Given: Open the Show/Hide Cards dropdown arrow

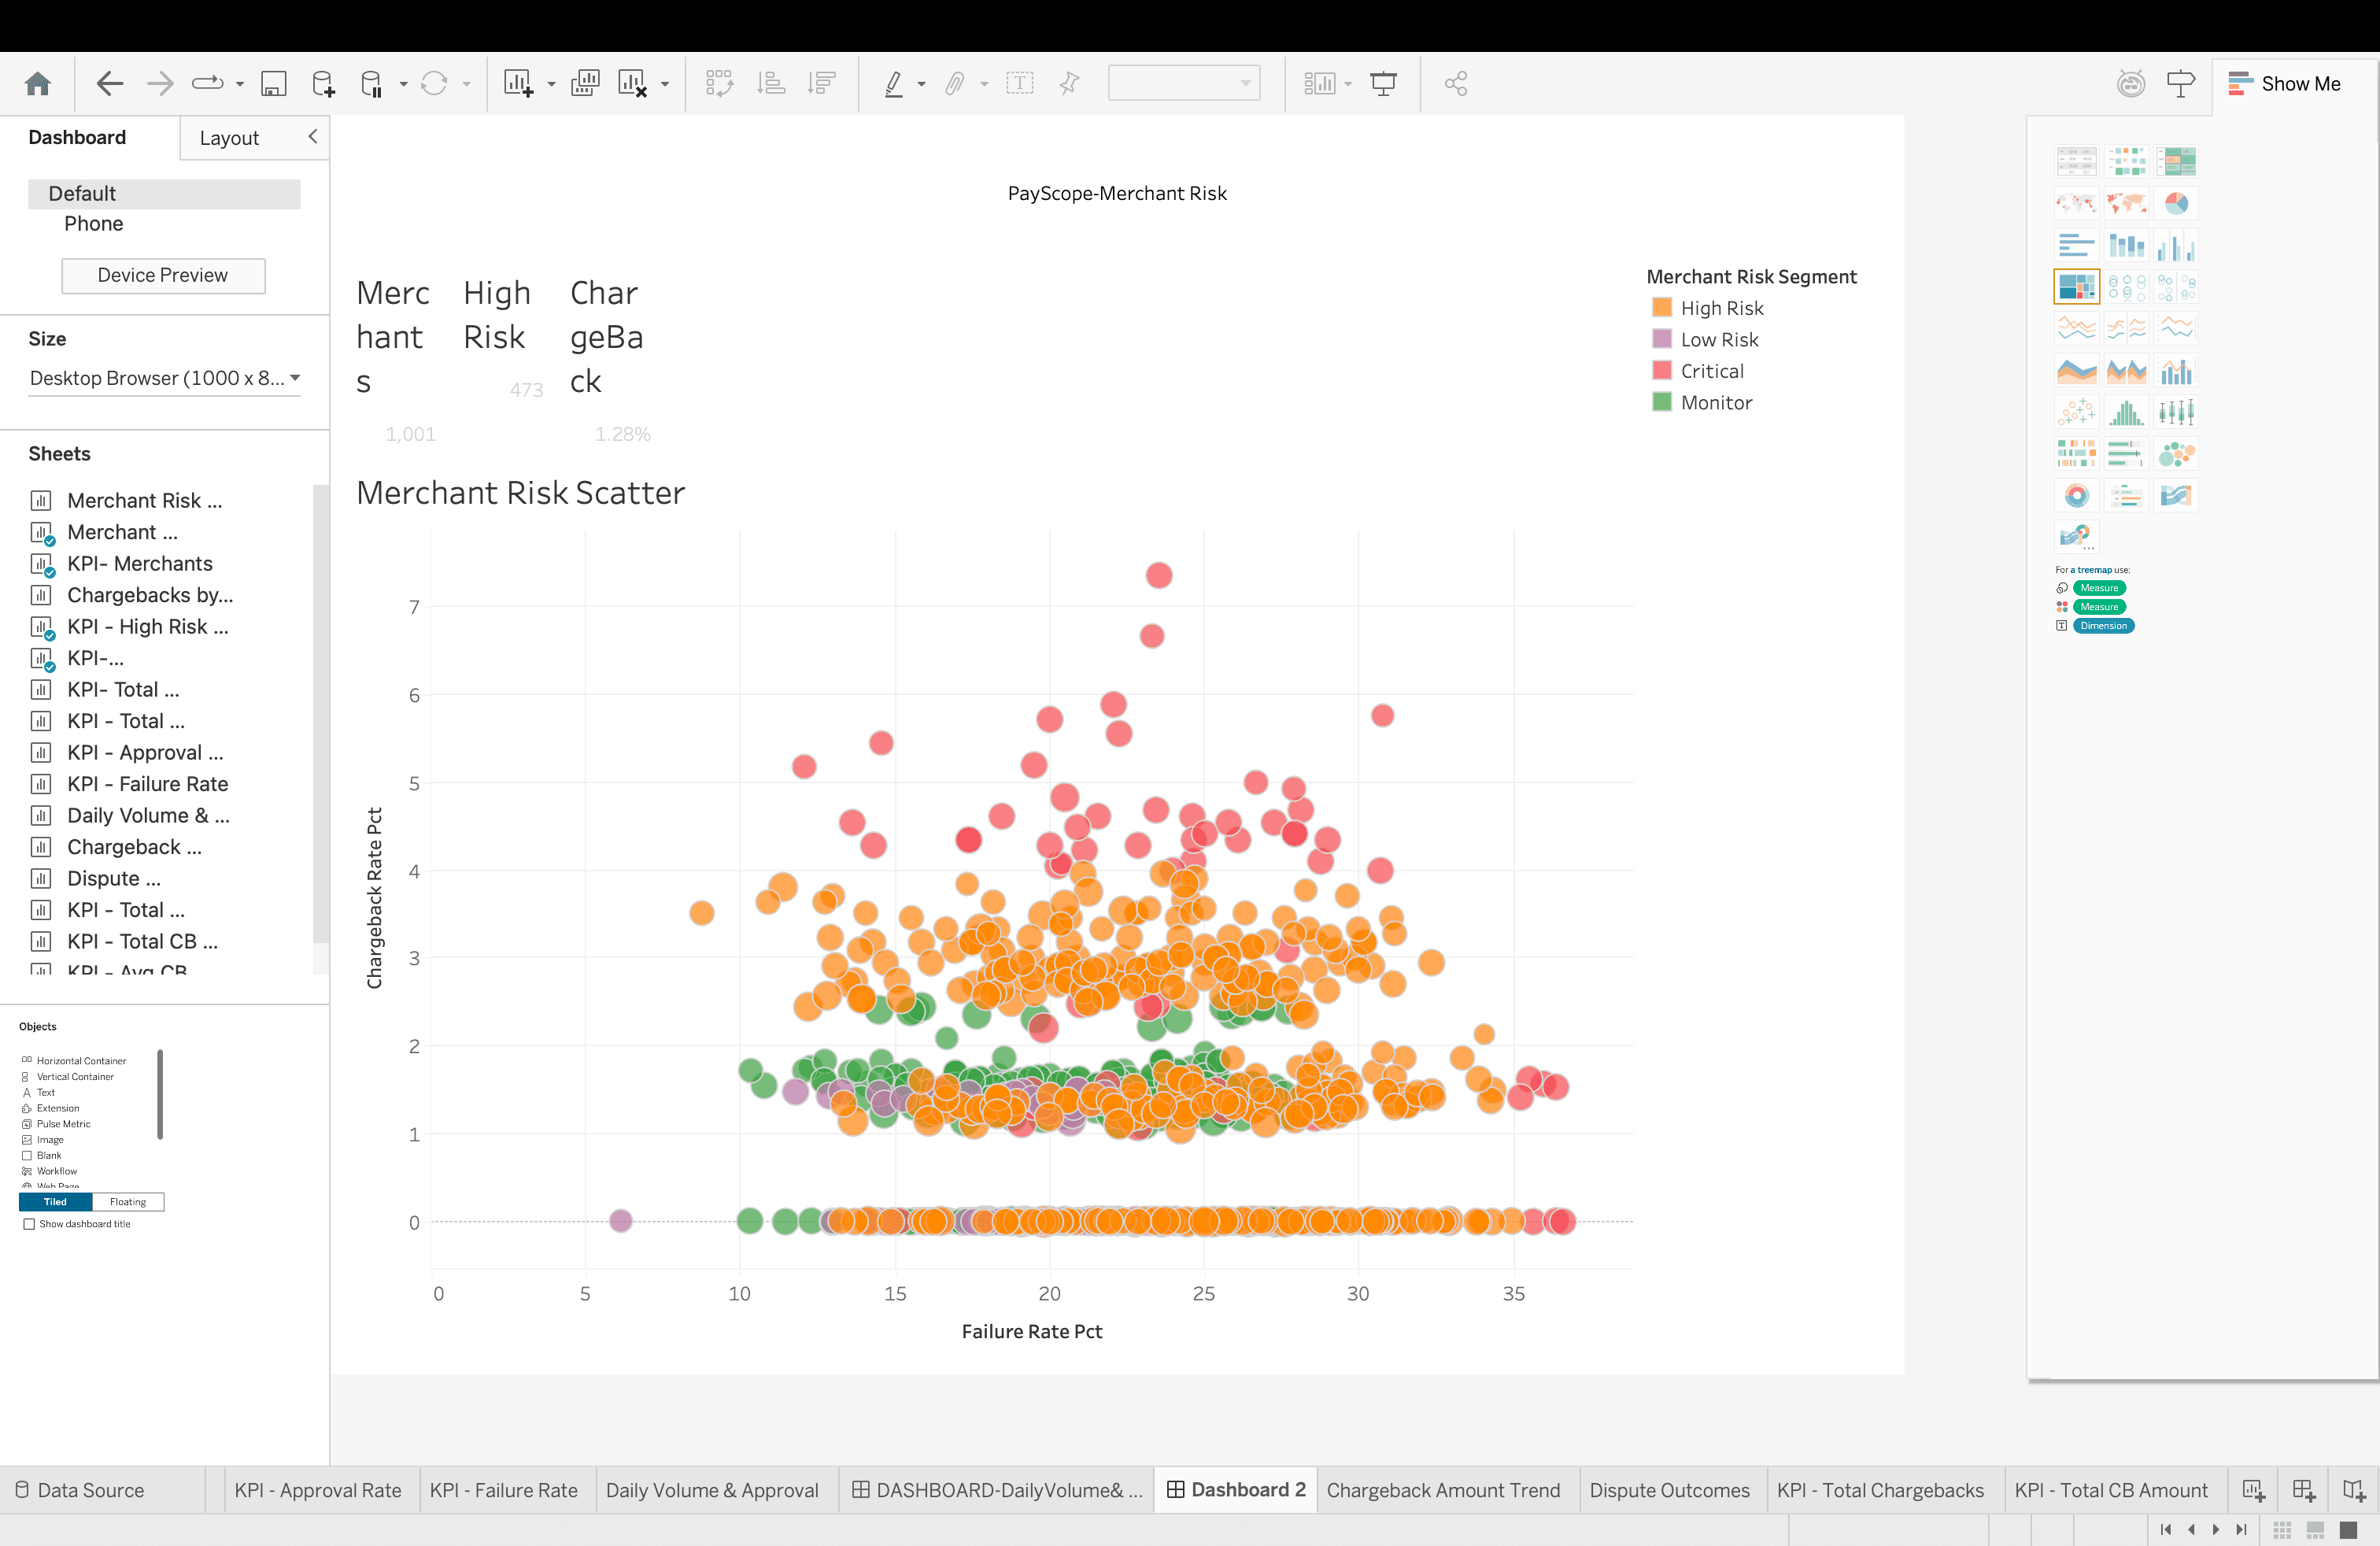Looking at the screenshot, I should click(x=1348, y=85).
